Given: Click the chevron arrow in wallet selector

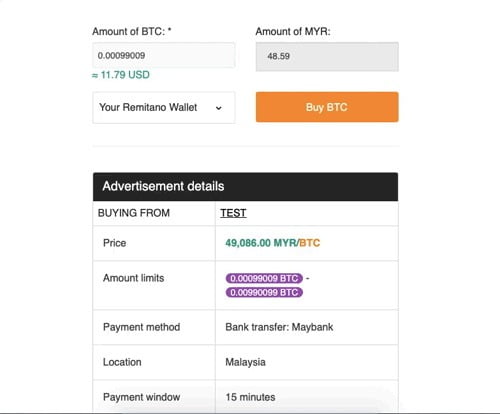Looking at the screenshot, I should pyautogui.click(x=219, y=108).
